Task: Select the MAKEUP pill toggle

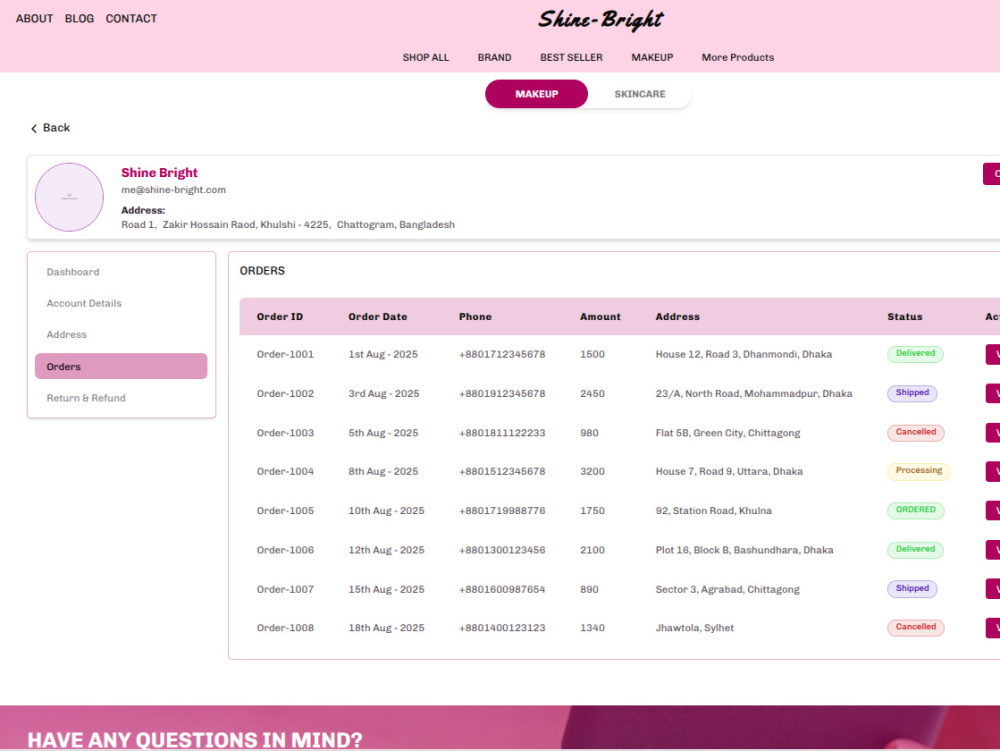Action: [x=536, y=94]
